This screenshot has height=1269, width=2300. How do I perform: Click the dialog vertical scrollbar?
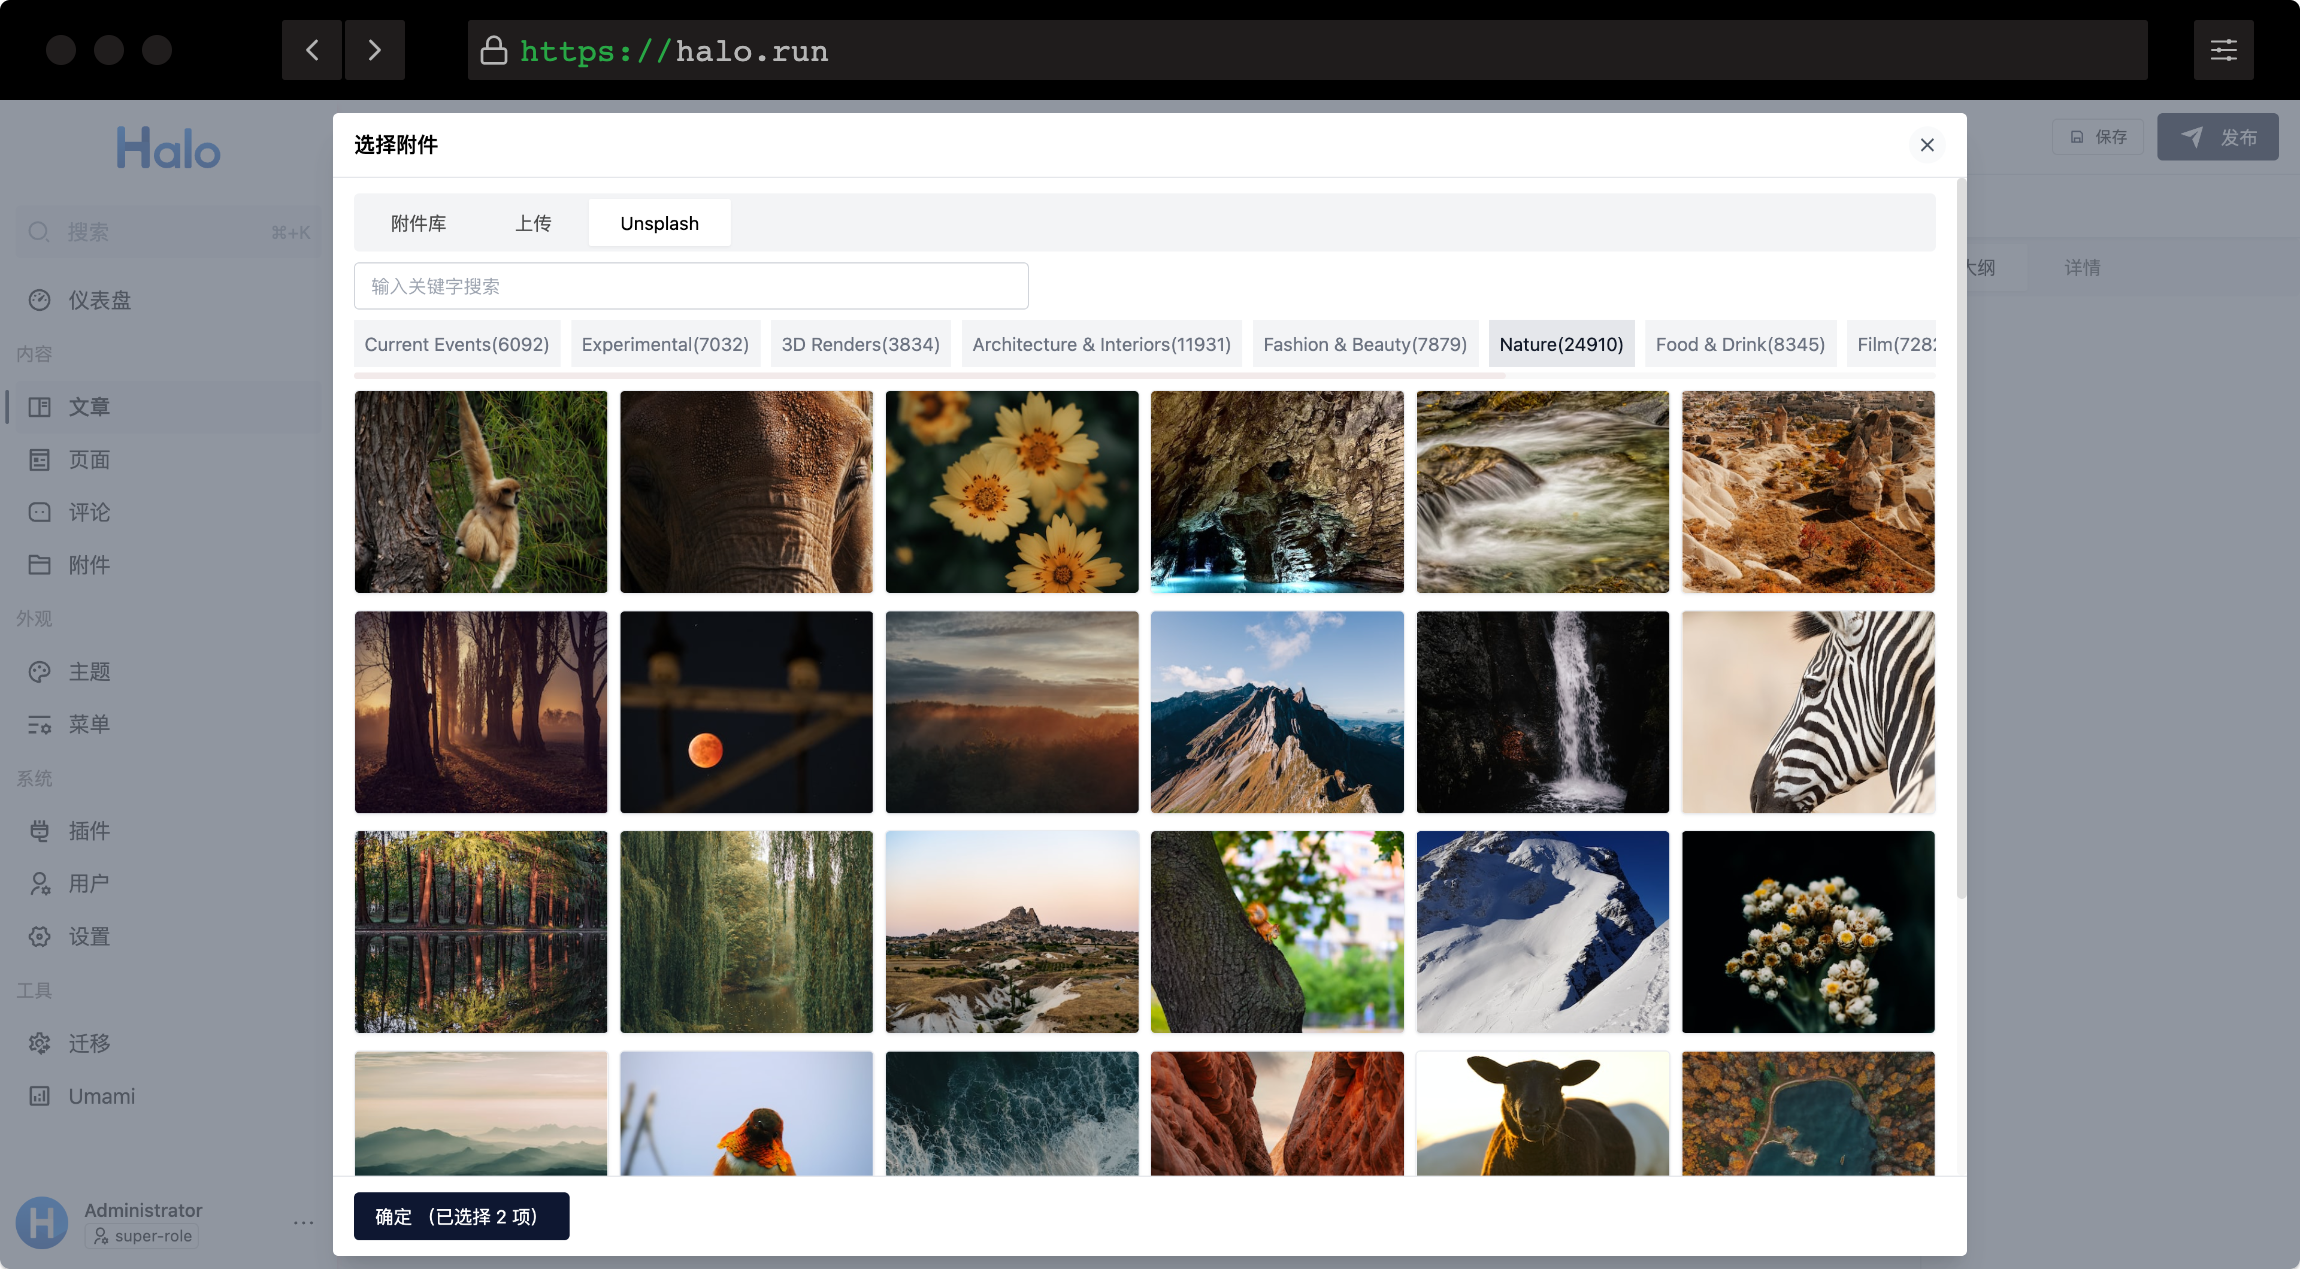[1960, 540]
